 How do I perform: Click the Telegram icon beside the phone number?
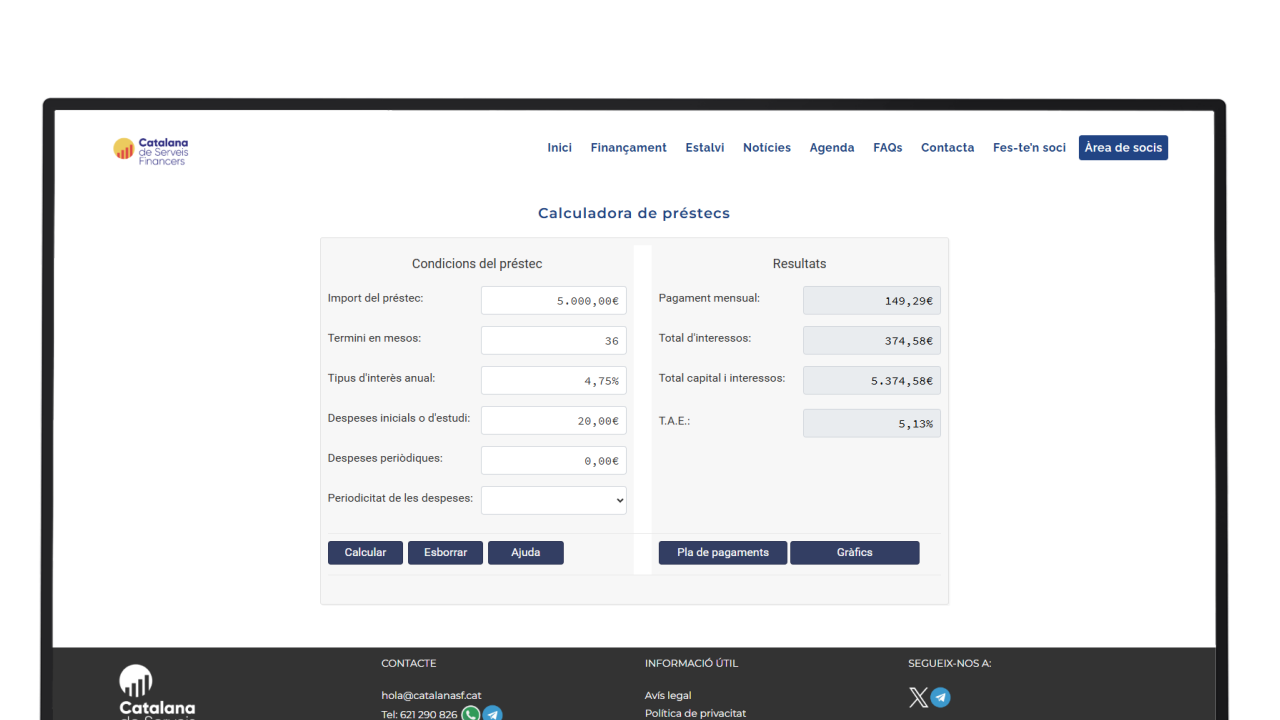pyautogui.click(x=492, y=714)
